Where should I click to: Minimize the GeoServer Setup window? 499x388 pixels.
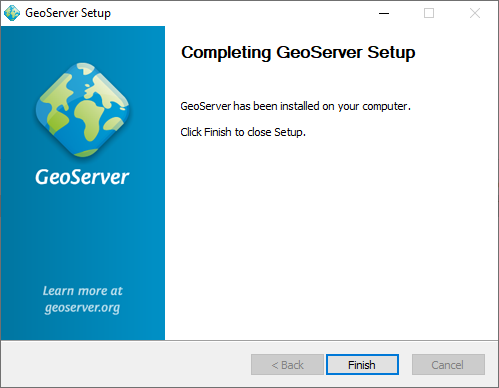click(384, 13)
